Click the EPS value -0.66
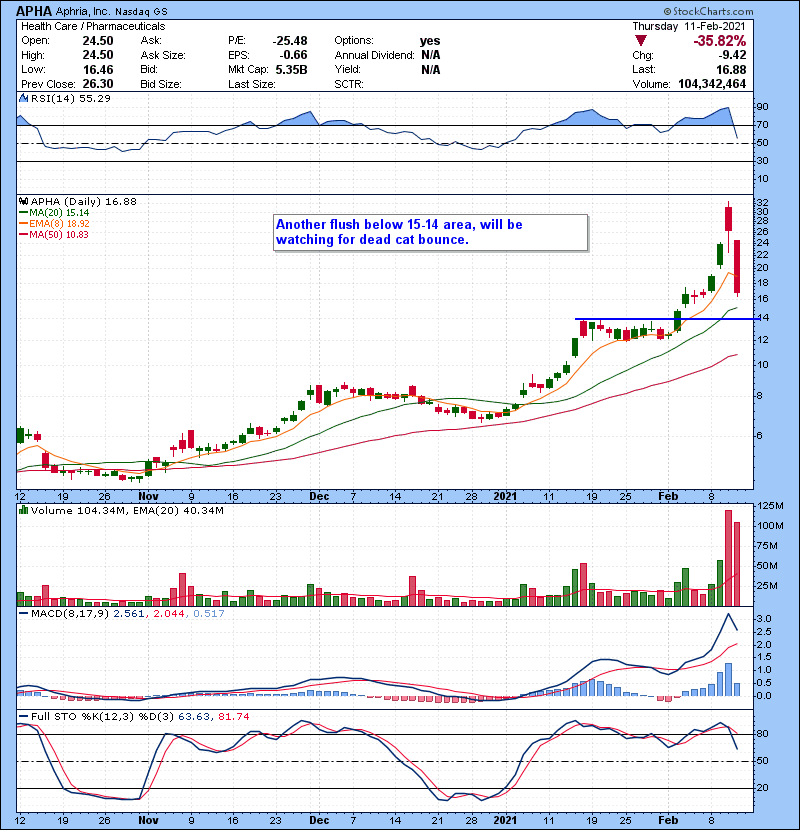This screenshot has width=800, height=830. coord(294,55)
